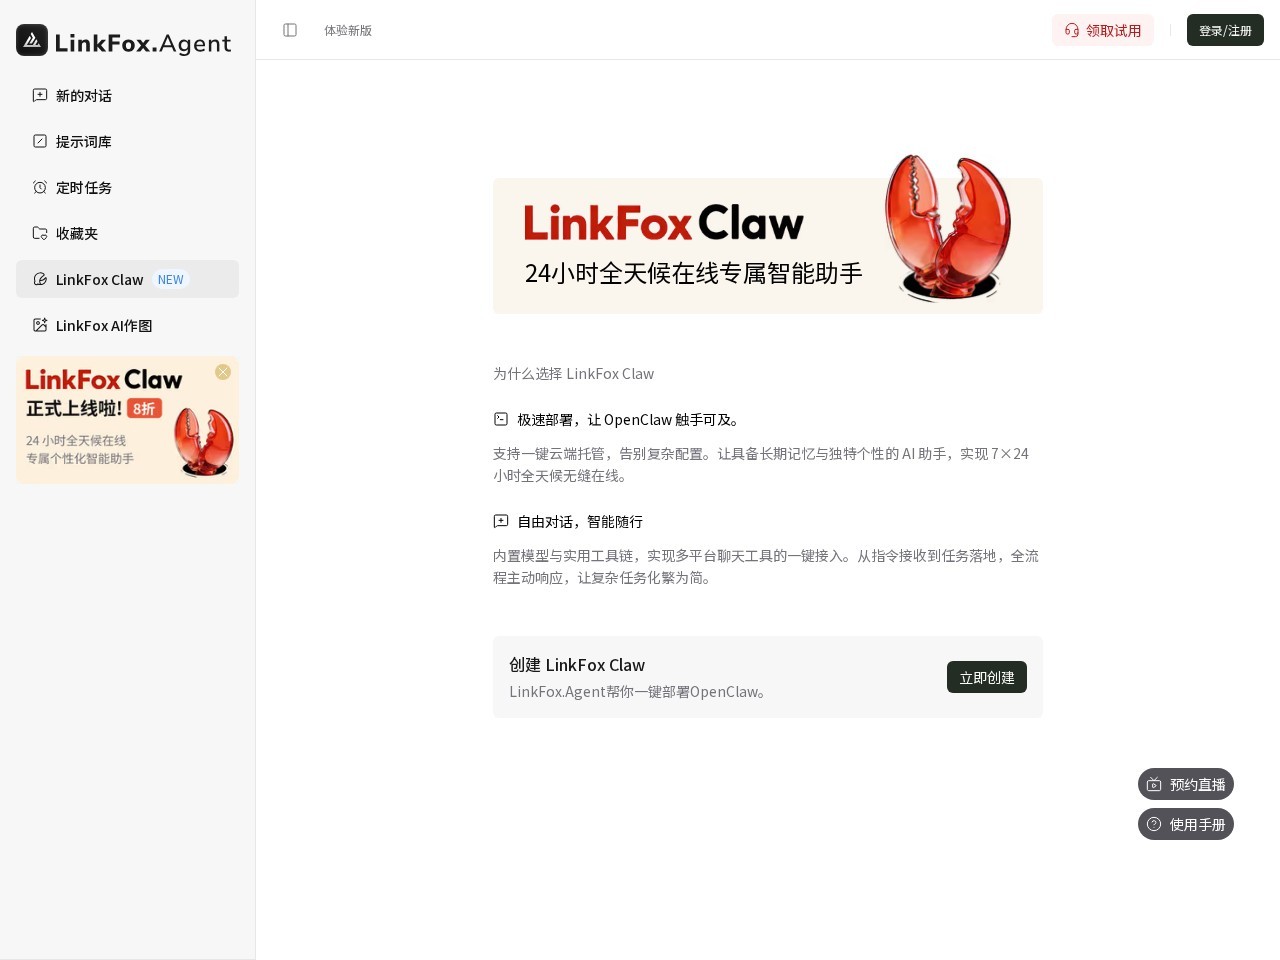The height and width of the screenshot is (960, 1280).
Task: Open 提示词库 menu item
Action: pos(127,141)
